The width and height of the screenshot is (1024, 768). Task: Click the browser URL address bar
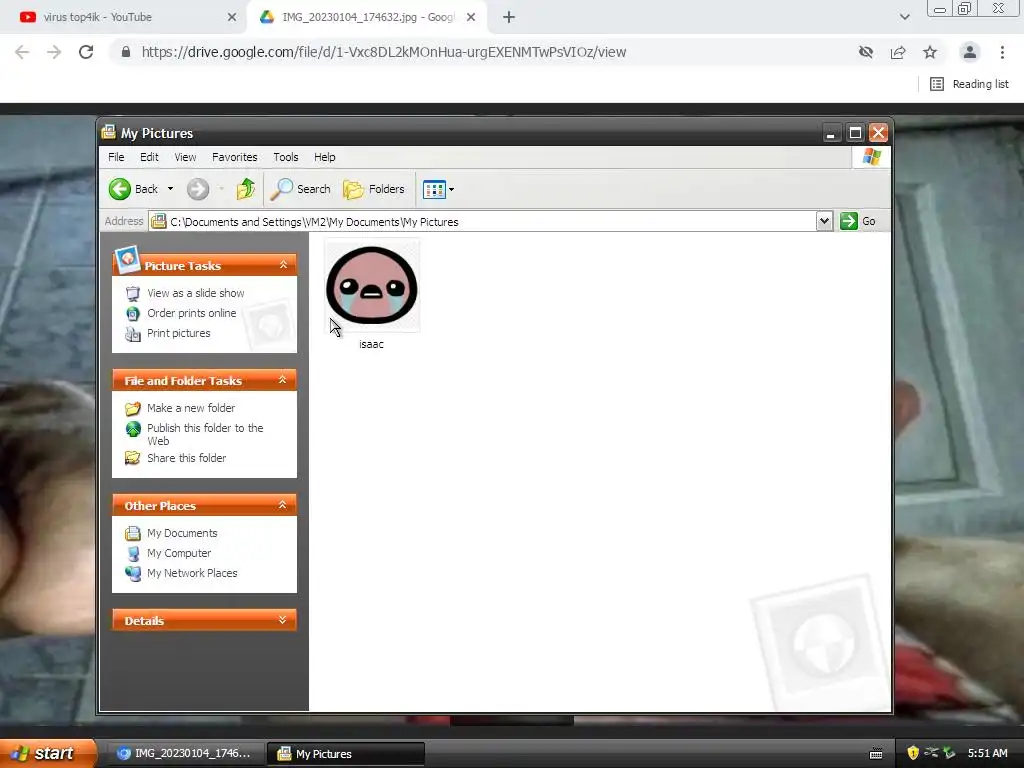click(483, 52)
